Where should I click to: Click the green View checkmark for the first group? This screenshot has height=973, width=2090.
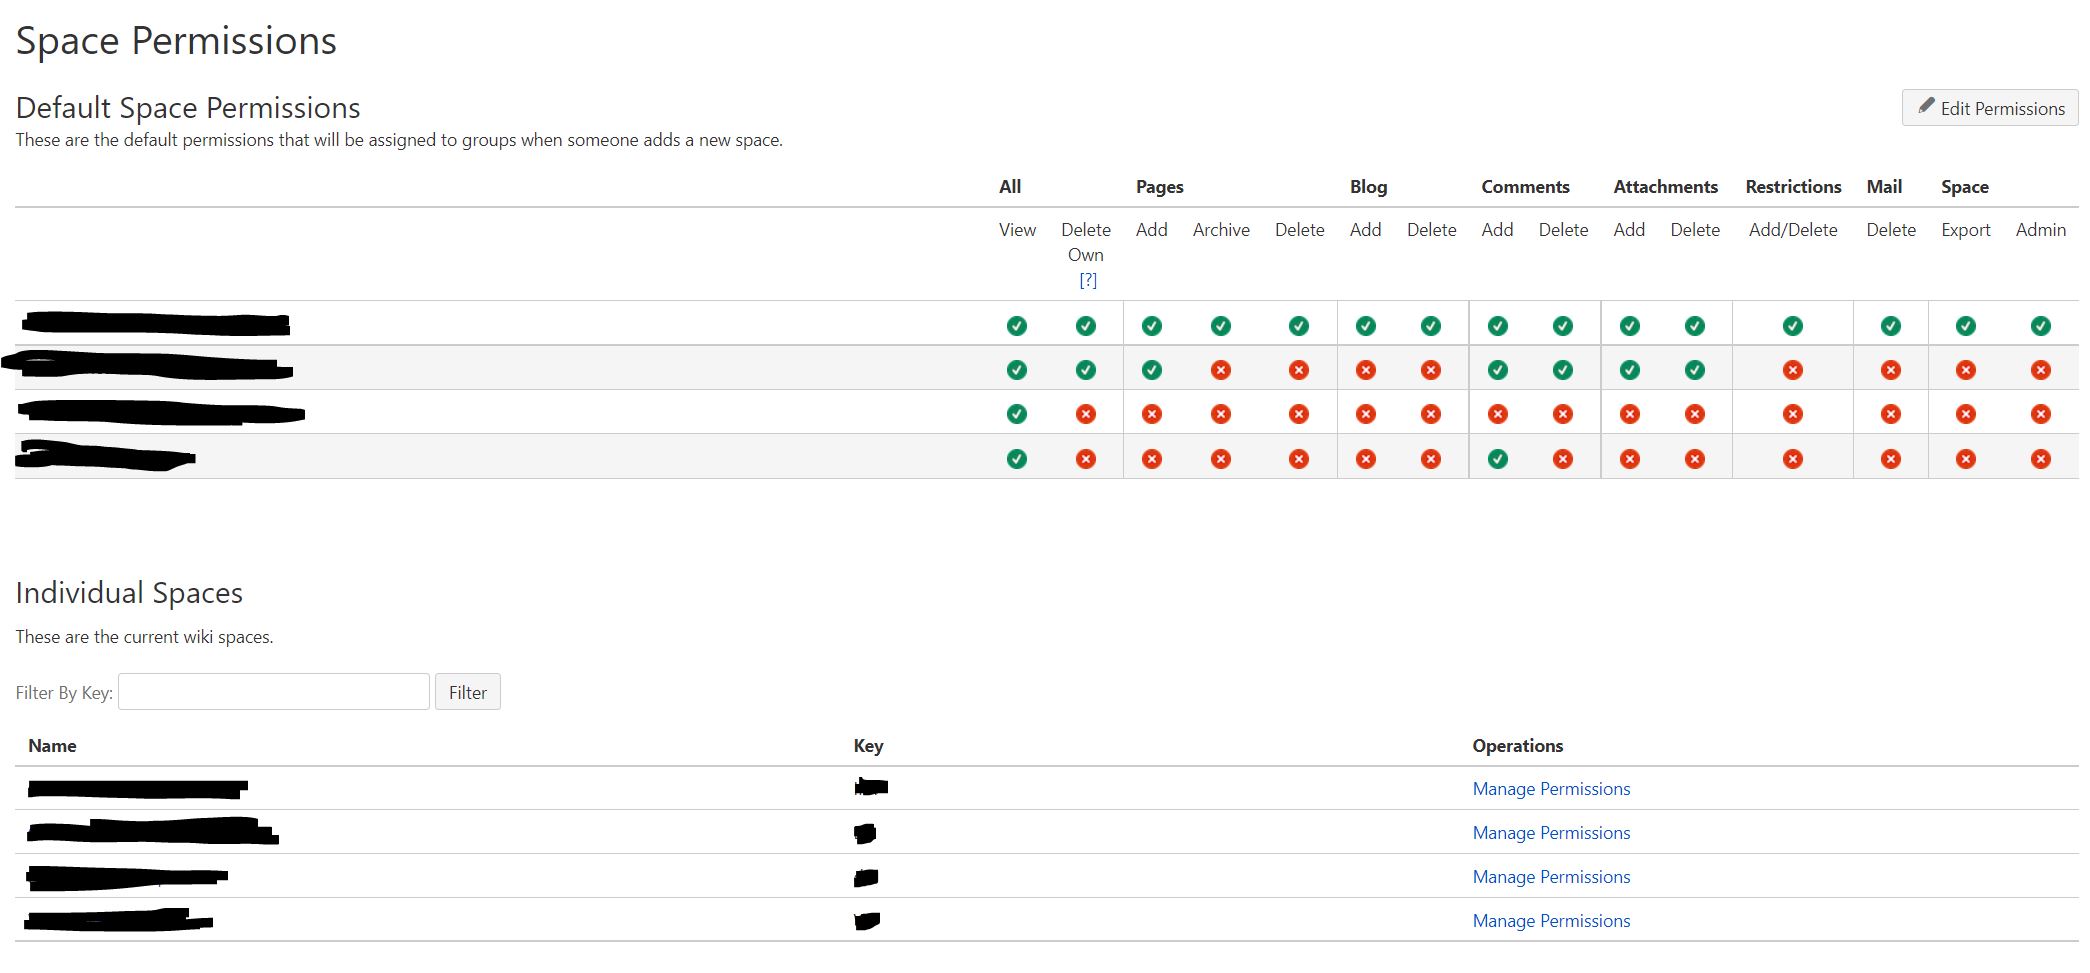tap(1017, 324)
